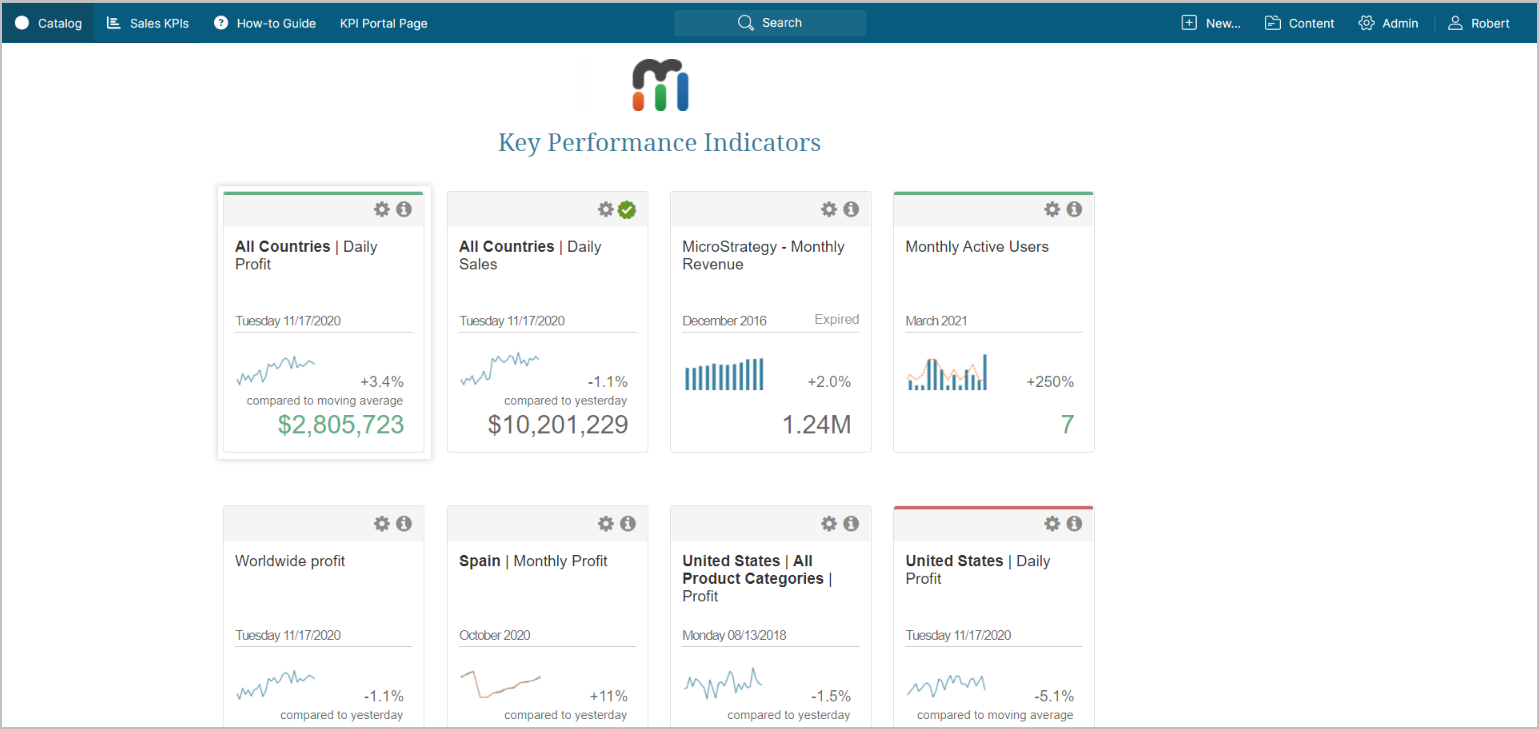1539x729 pixels.
Task: Show info for Worldwide profit tile
Action: 404,523
